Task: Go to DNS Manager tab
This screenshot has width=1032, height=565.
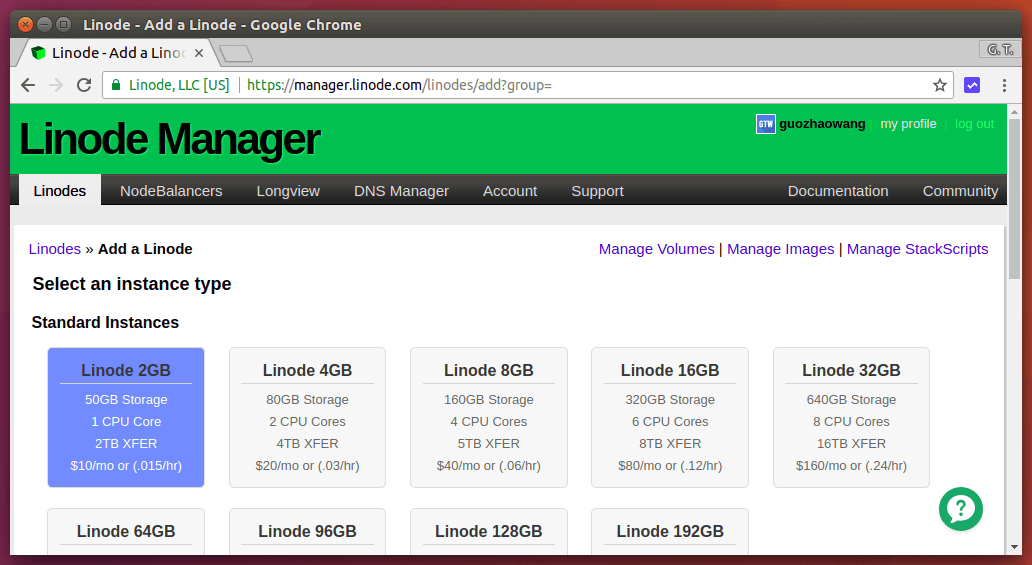Action: click(x=401, y=190)
